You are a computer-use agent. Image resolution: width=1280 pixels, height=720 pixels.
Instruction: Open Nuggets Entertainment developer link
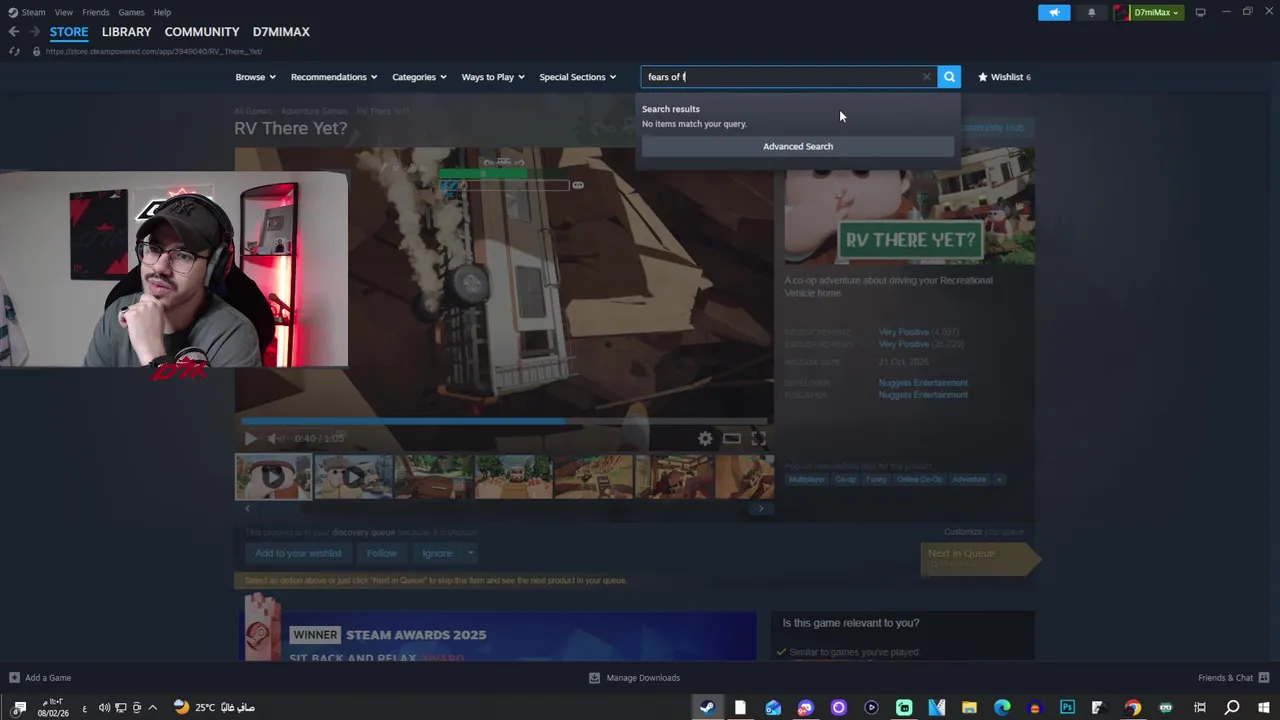pos(923,383)
